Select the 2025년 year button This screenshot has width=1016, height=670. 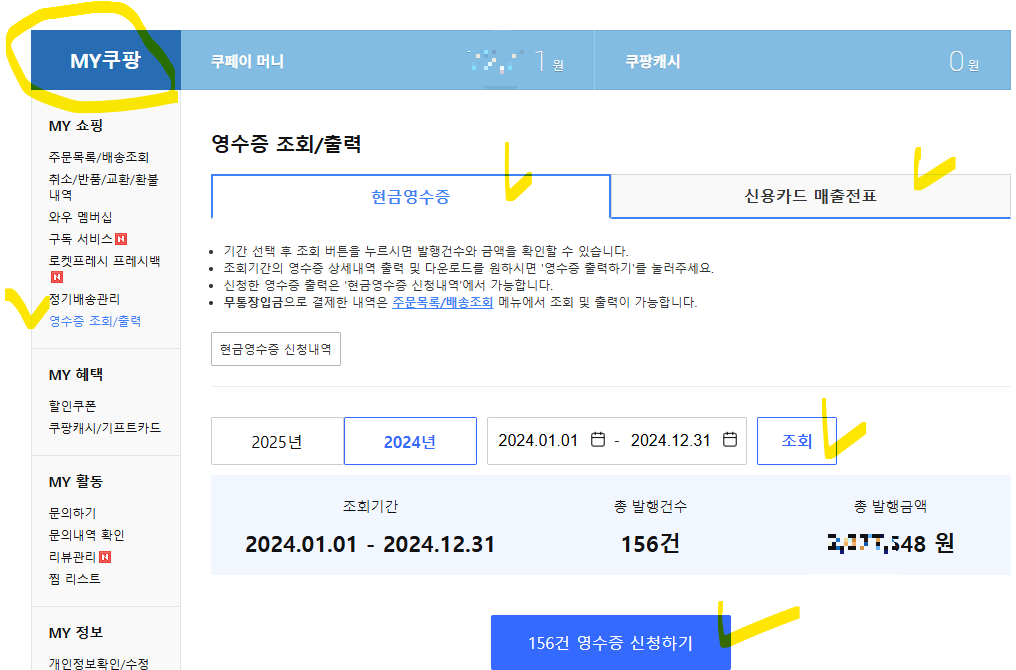click(277, 441)
